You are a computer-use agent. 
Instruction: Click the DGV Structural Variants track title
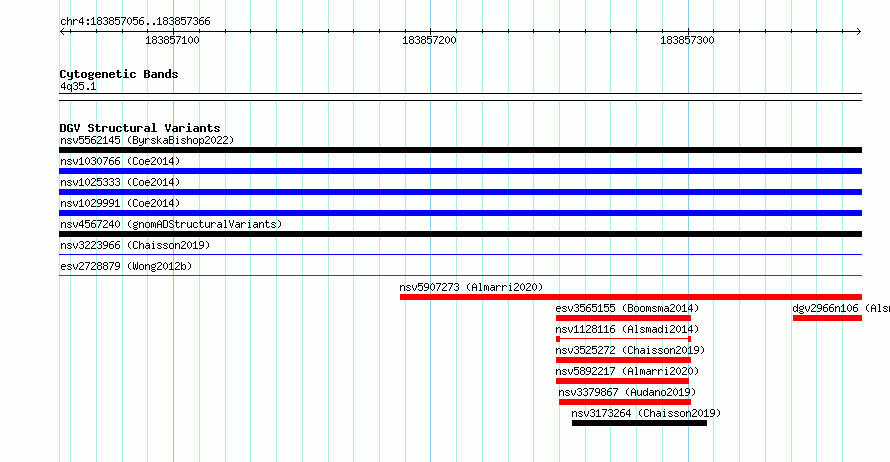(x=140, y=128)
